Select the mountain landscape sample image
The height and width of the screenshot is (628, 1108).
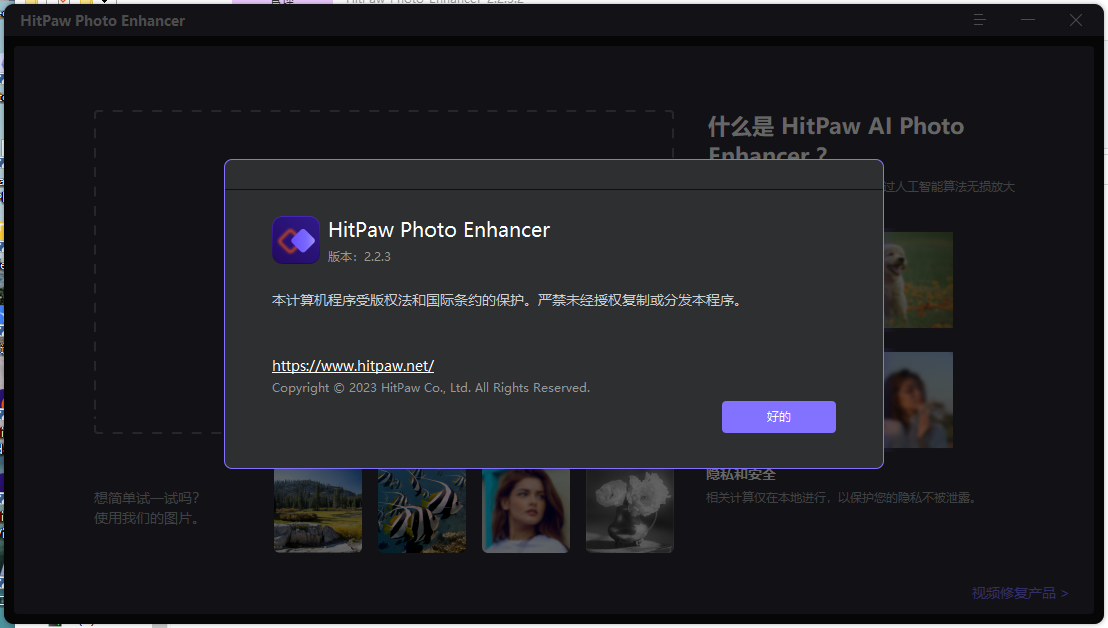(318, 511)
